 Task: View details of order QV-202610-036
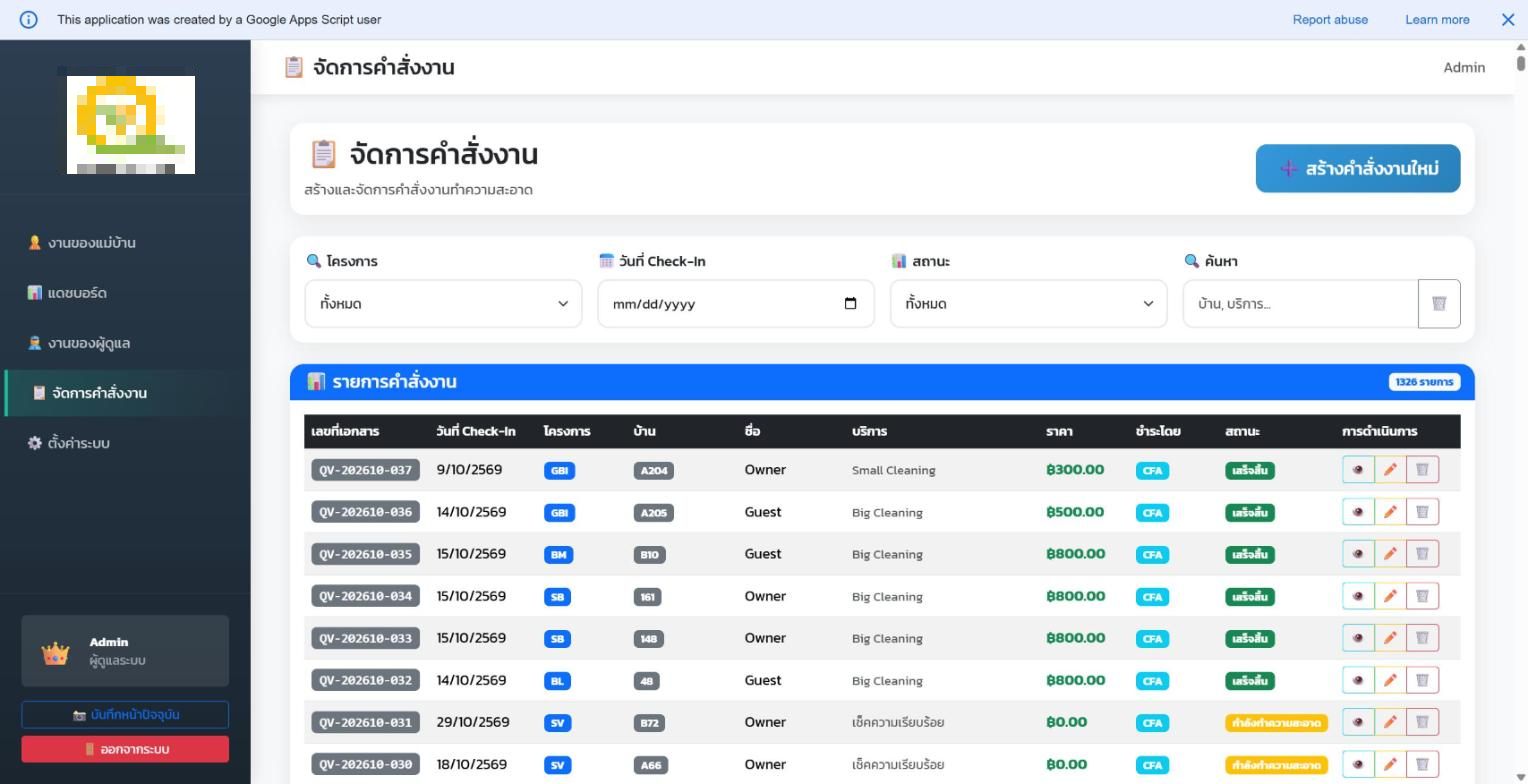[1358, 512]
